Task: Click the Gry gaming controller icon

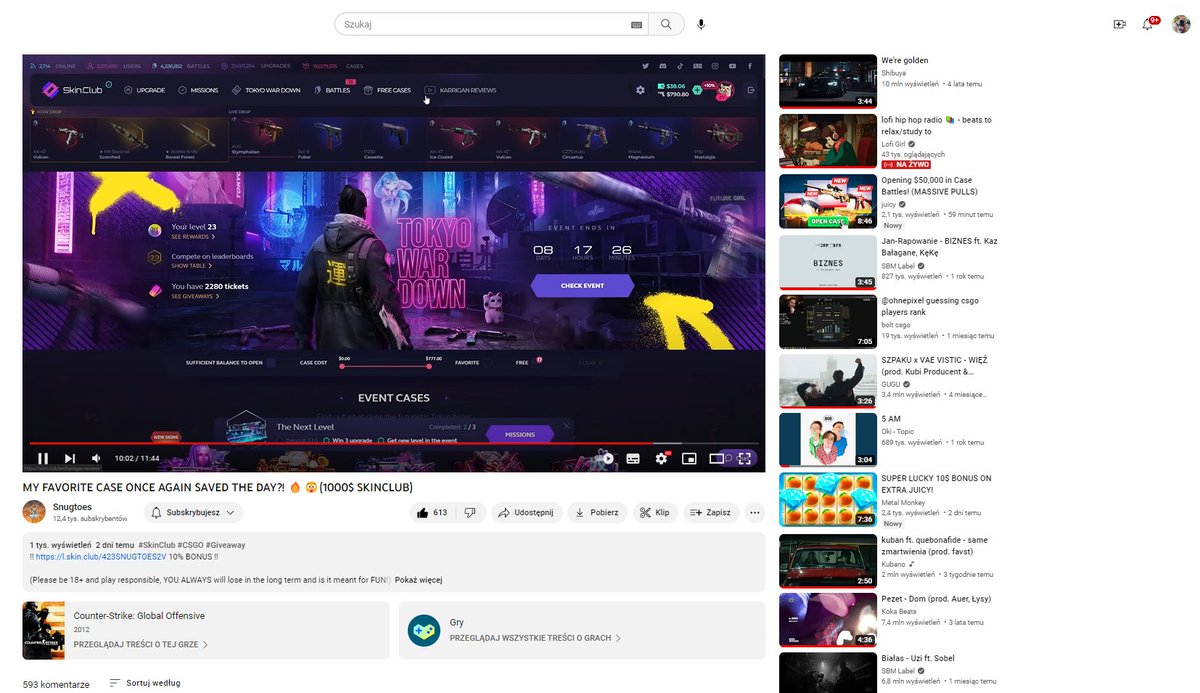Action: tap(424, 630)
